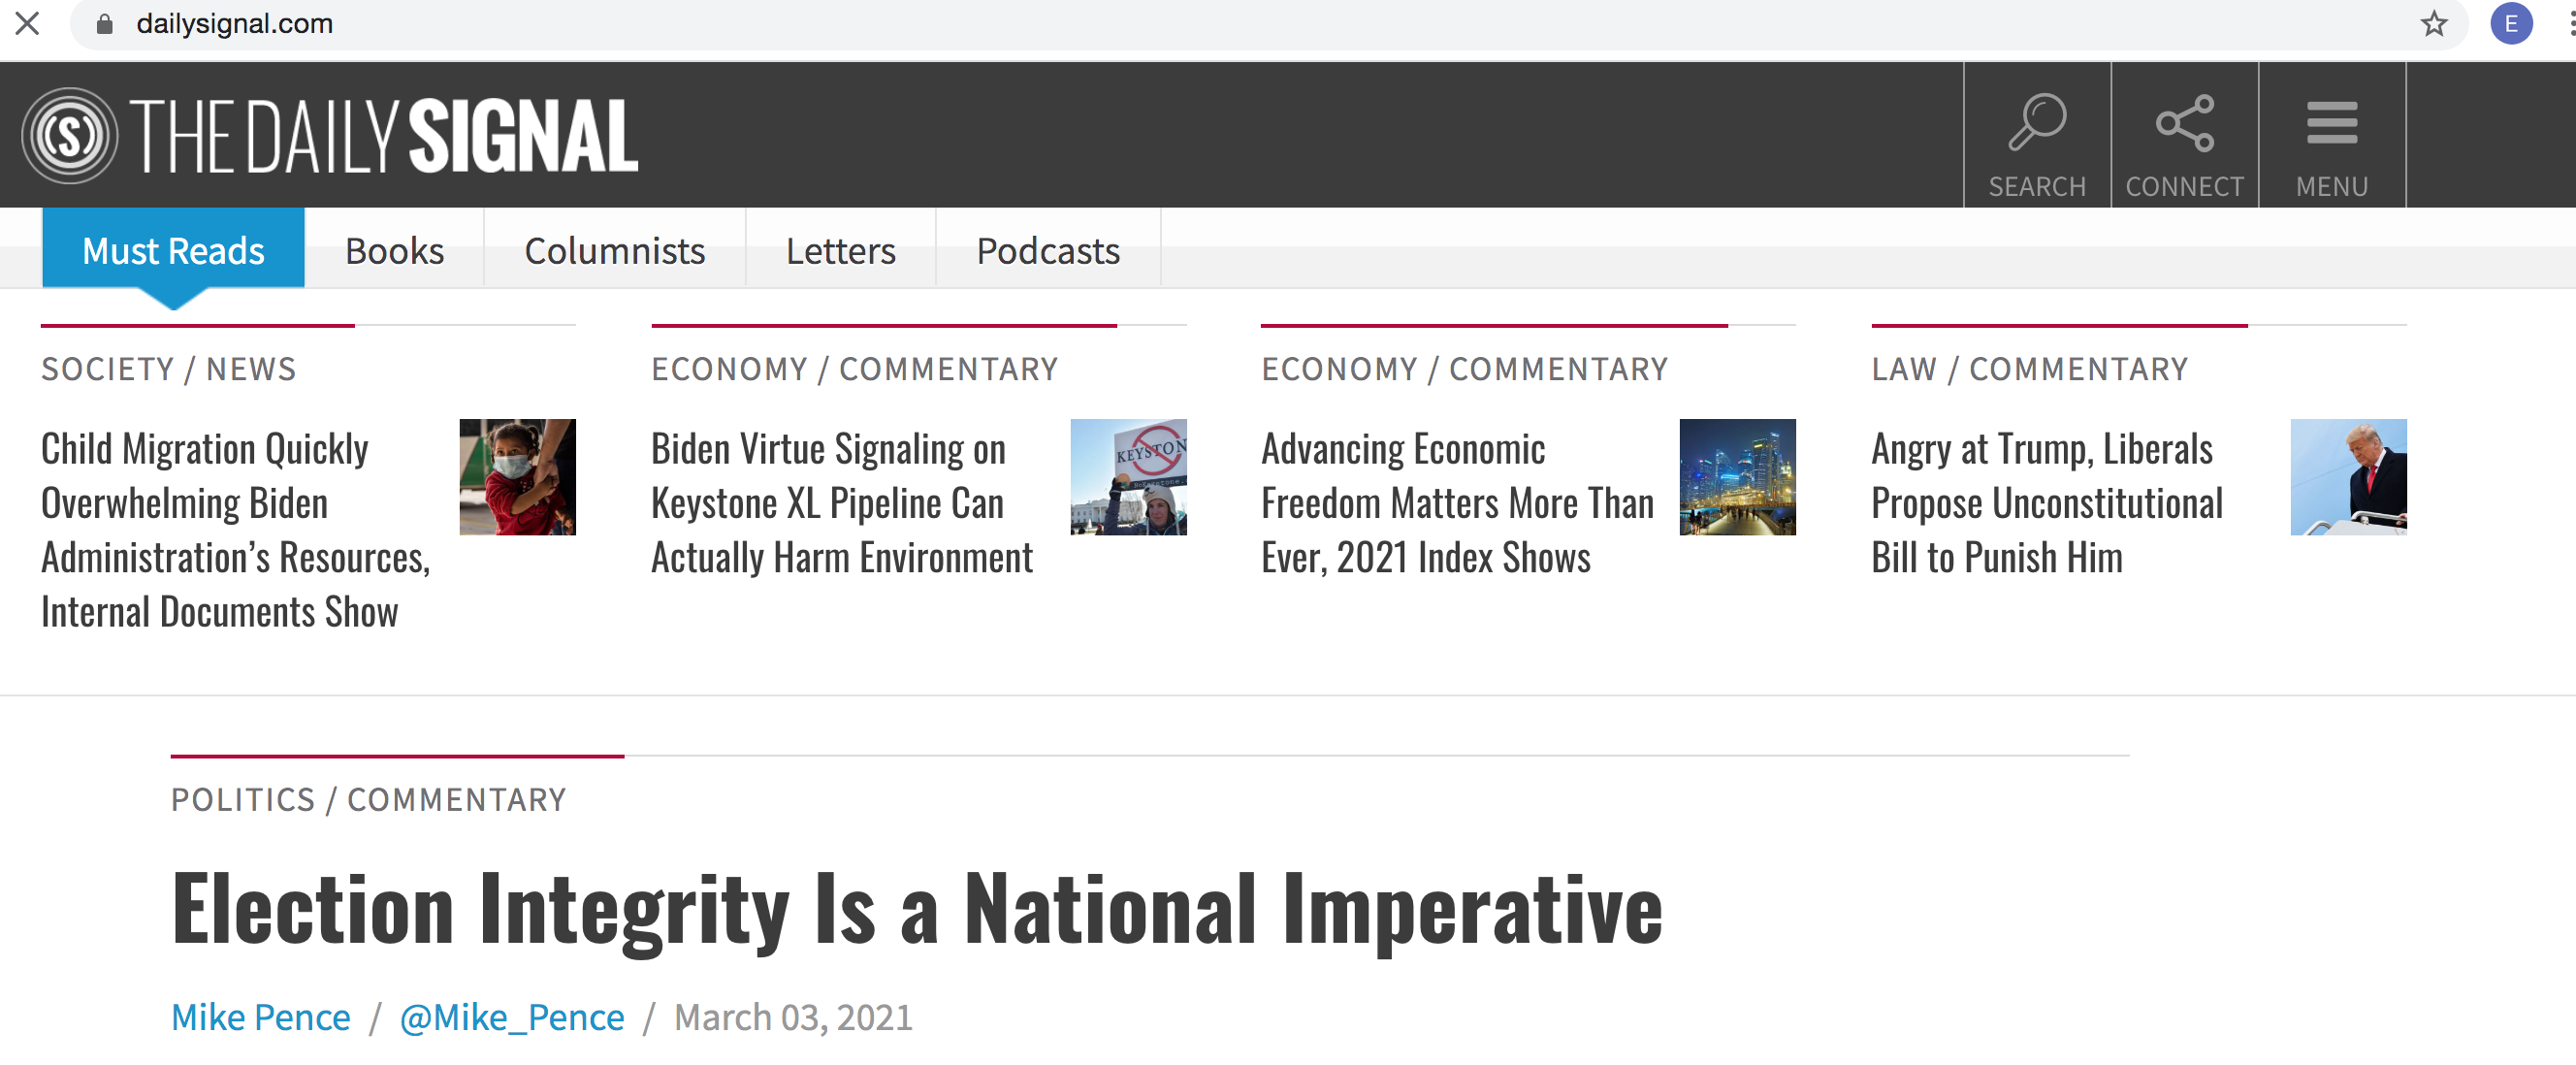
Task: Stop page loading with X icon
Action: [28, 24]
